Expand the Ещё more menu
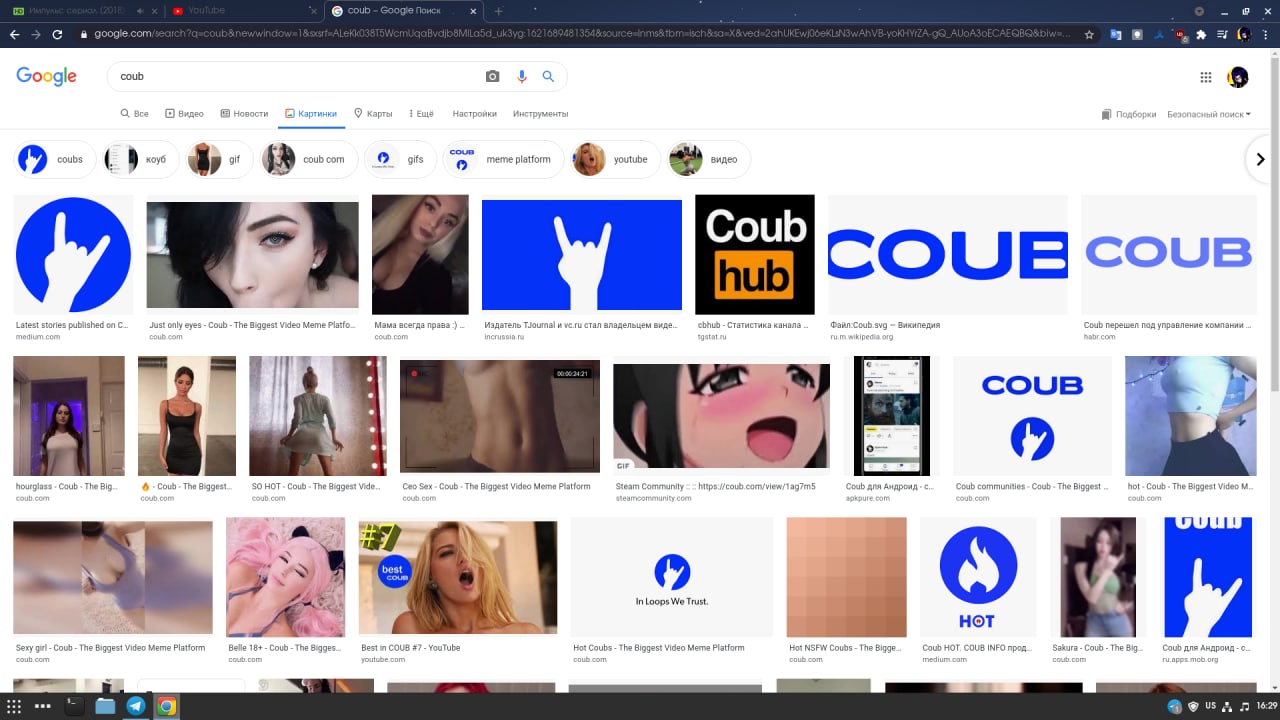Screen dimensions: 1280x720 pos(420,114)
